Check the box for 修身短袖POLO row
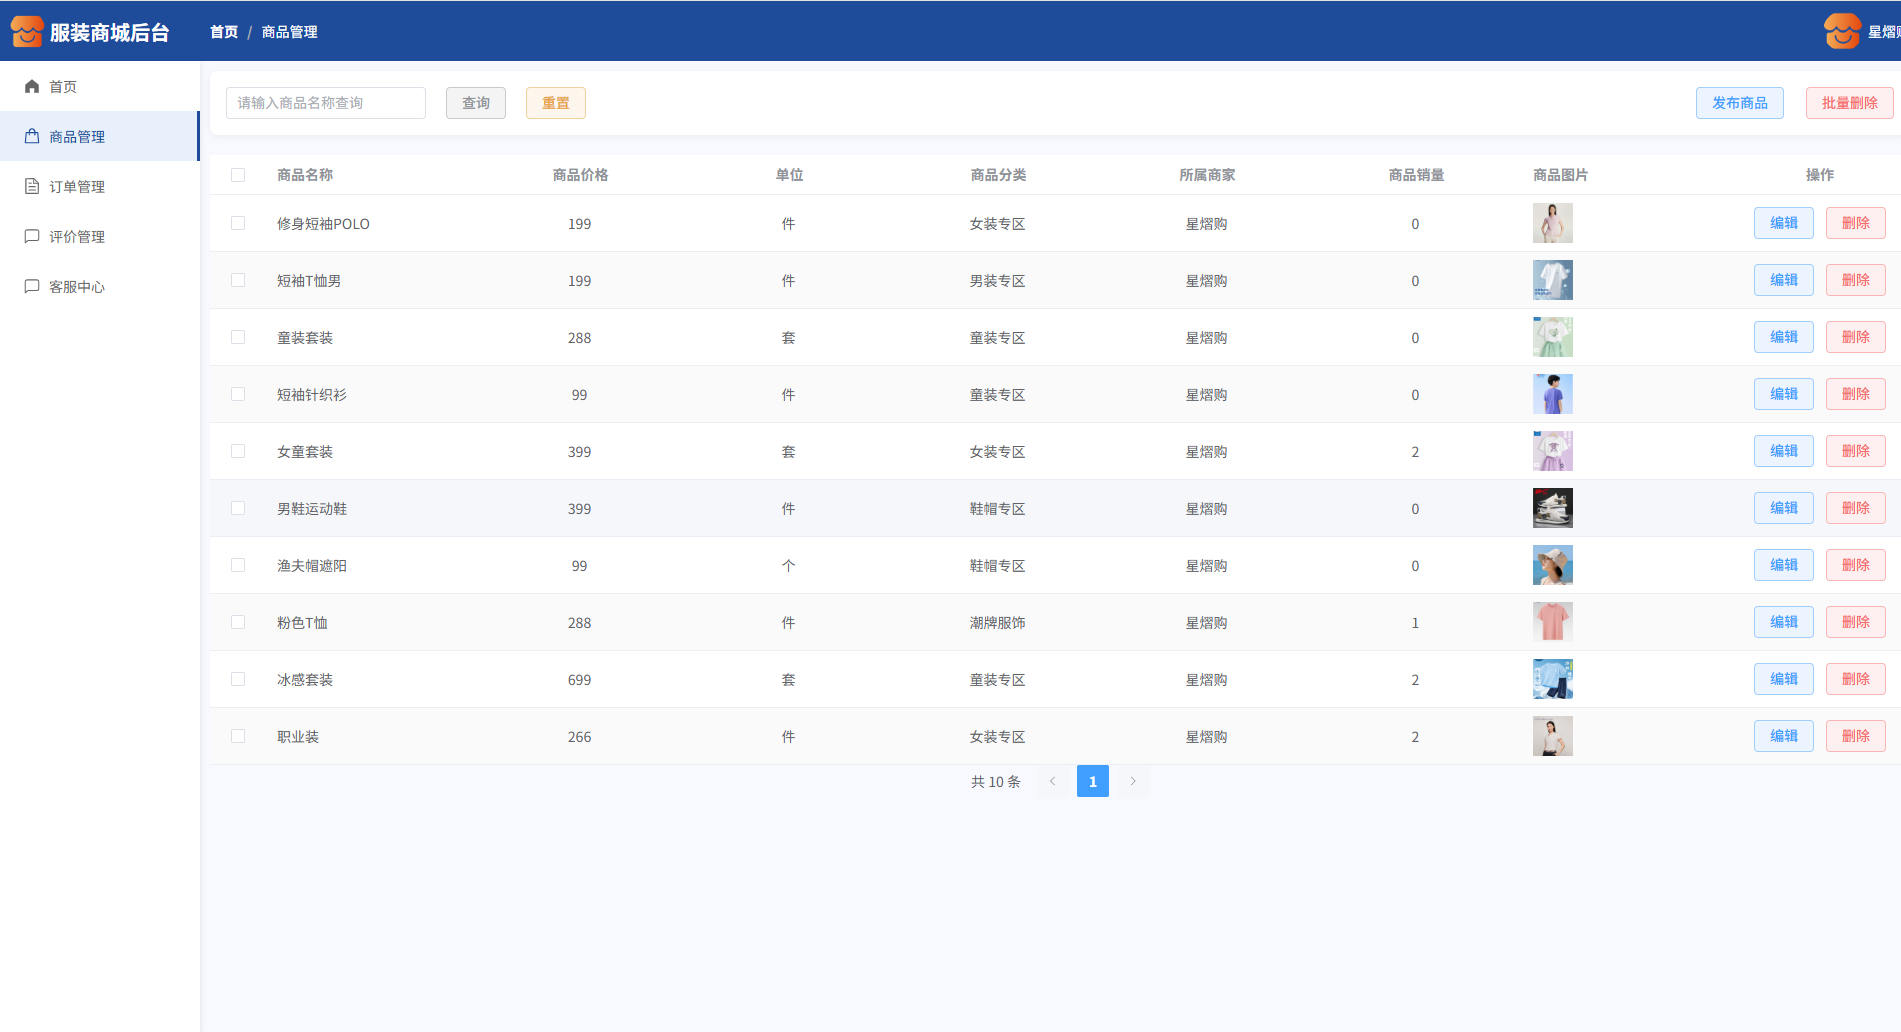Viewport: 1901px width, 1032px height. (x=238, y=223)
